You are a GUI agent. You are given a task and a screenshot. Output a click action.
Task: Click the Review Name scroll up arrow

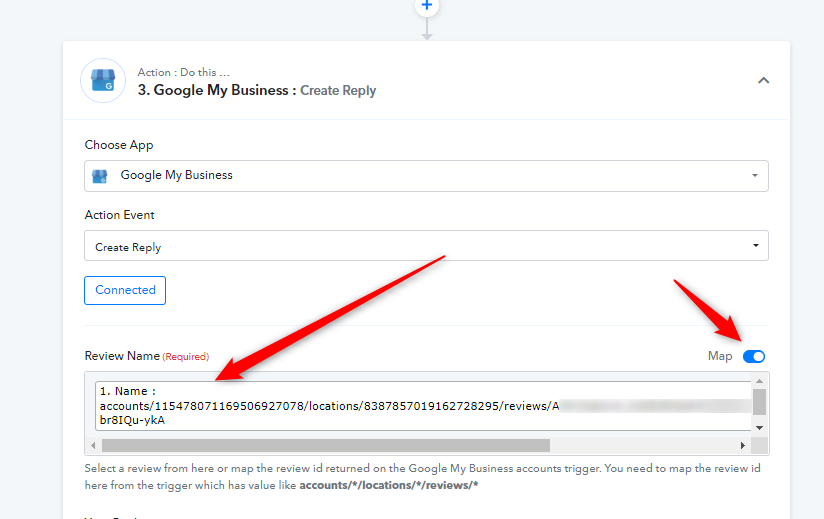point(760,381)
